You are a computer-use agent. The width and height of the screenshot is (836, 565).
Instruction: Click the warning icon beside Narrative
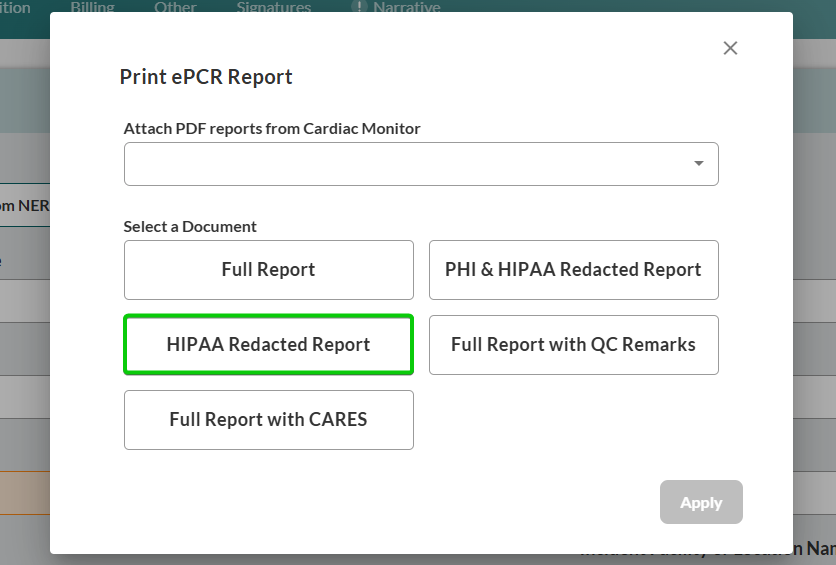coord(359,7)
